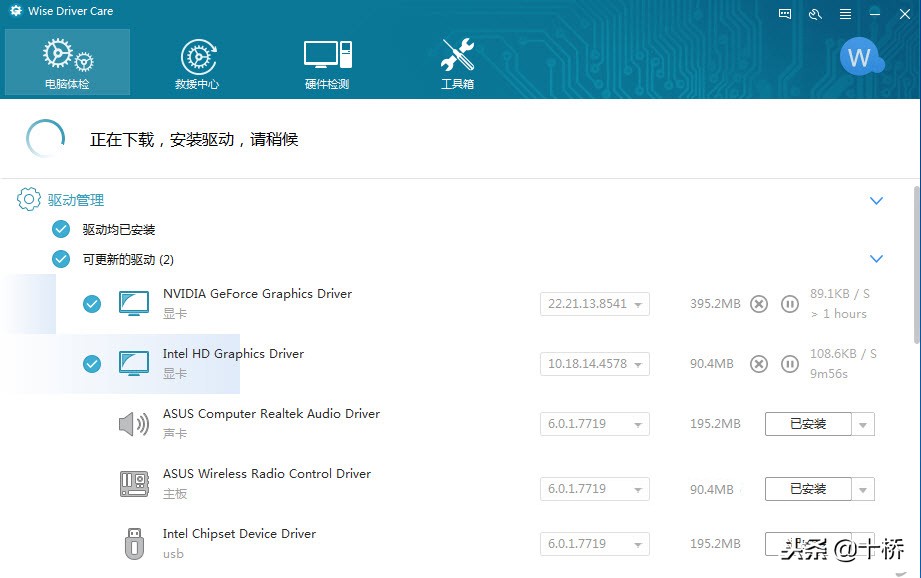
Task: Open the feedback message icon in titlebar
Action: (x=784, y=14)
